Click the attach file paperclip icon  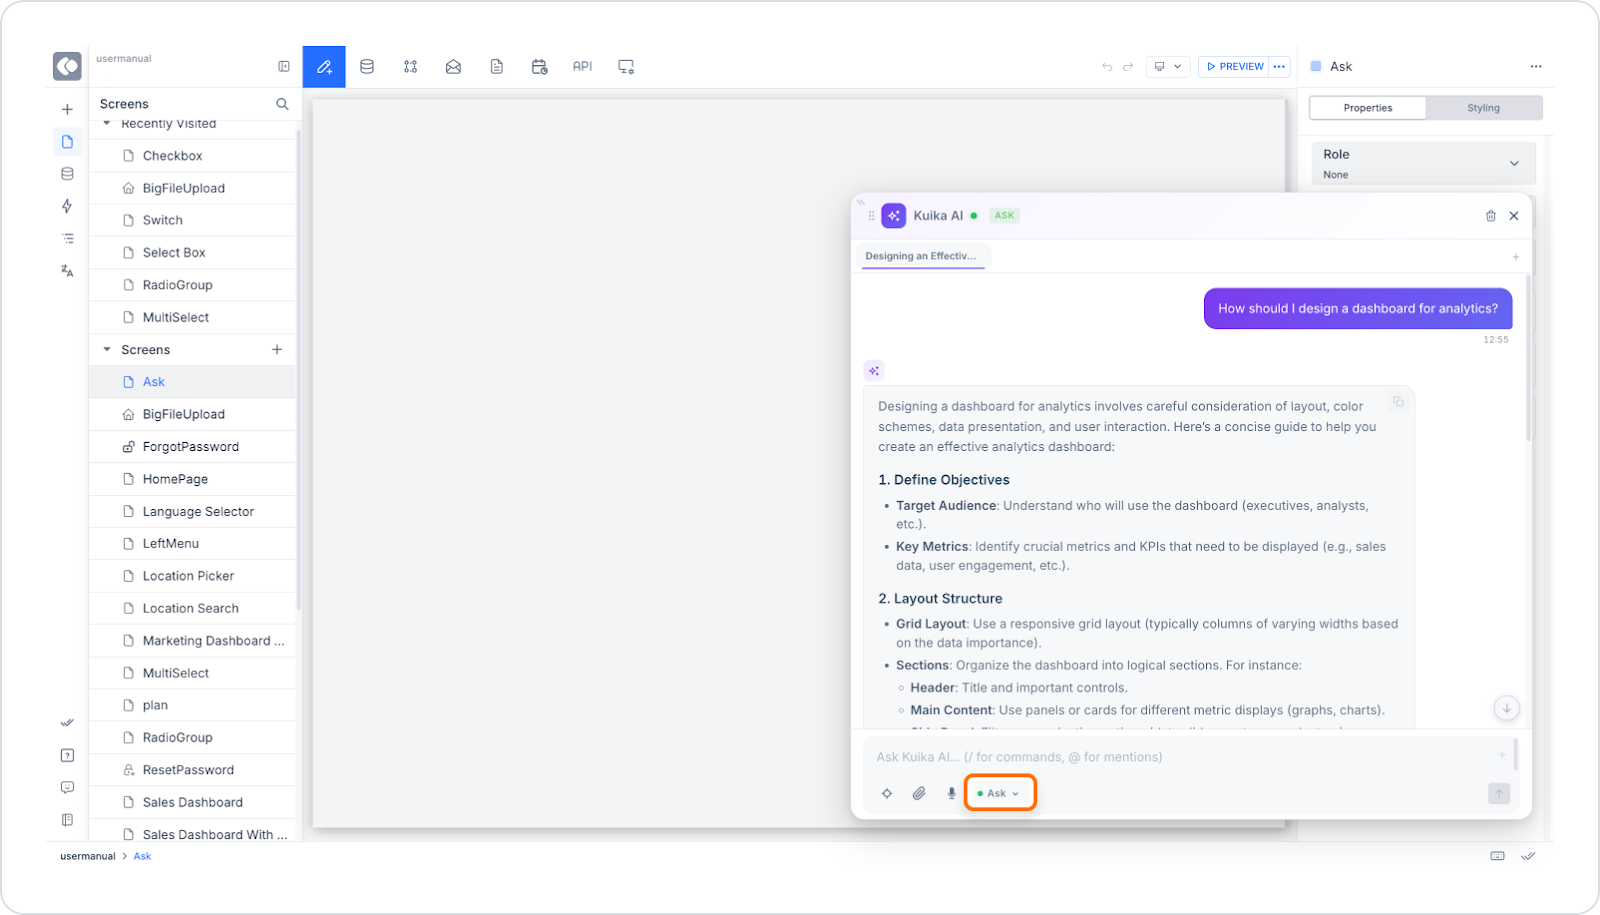coord(919,793)
